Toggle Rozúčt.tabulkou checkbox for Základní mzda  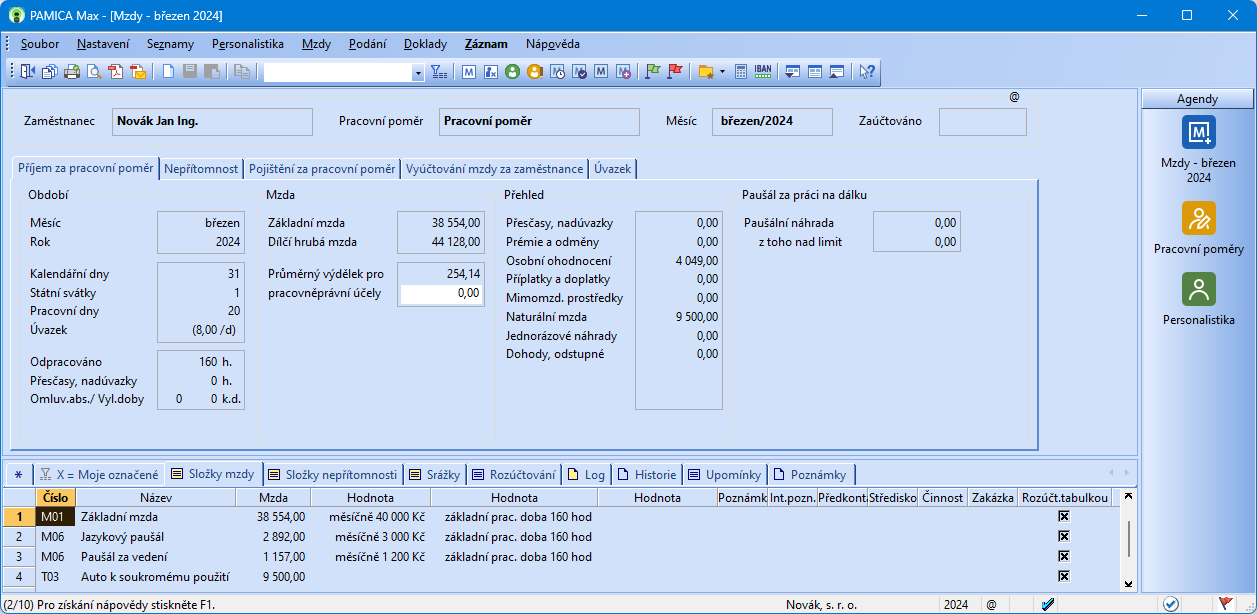[x=1064, y=517]
